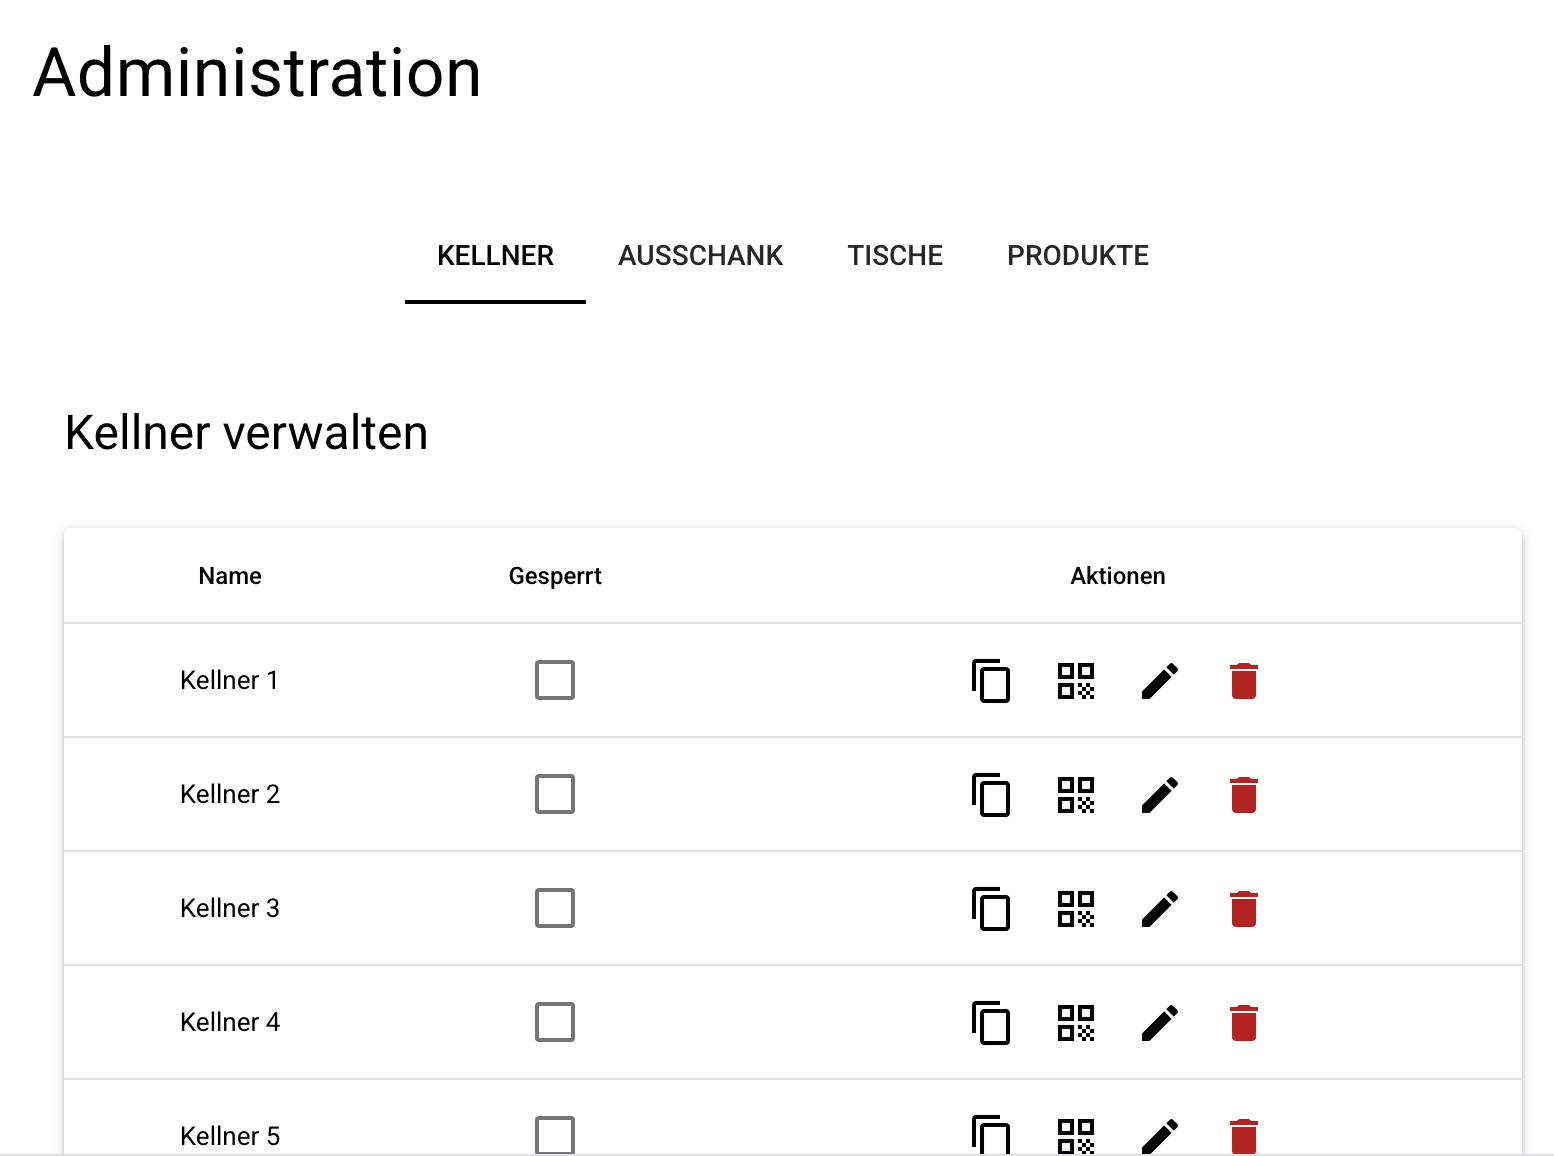1554x1156 pixels.
Task: Copy the link for Kellner 3
Action: (991, 909)
